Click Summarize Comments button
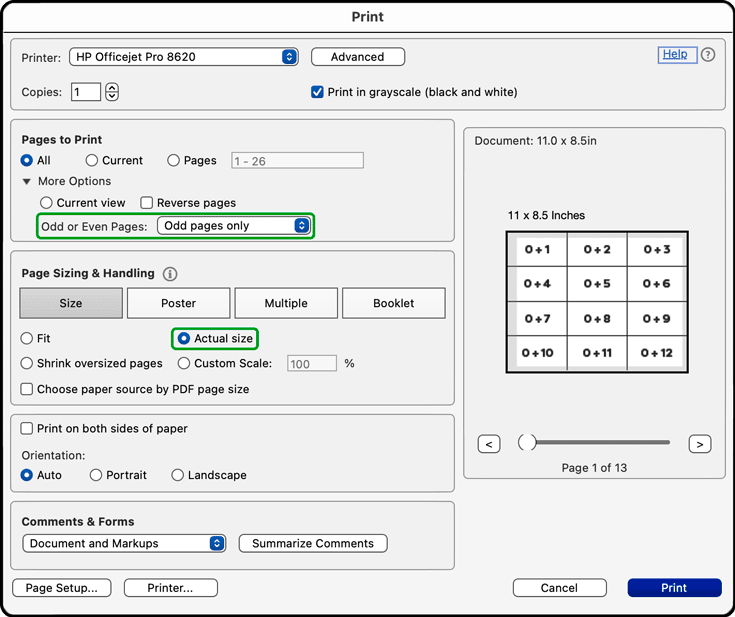The width and height of the screenshot is (735, 617). click(x=313, y=543)
